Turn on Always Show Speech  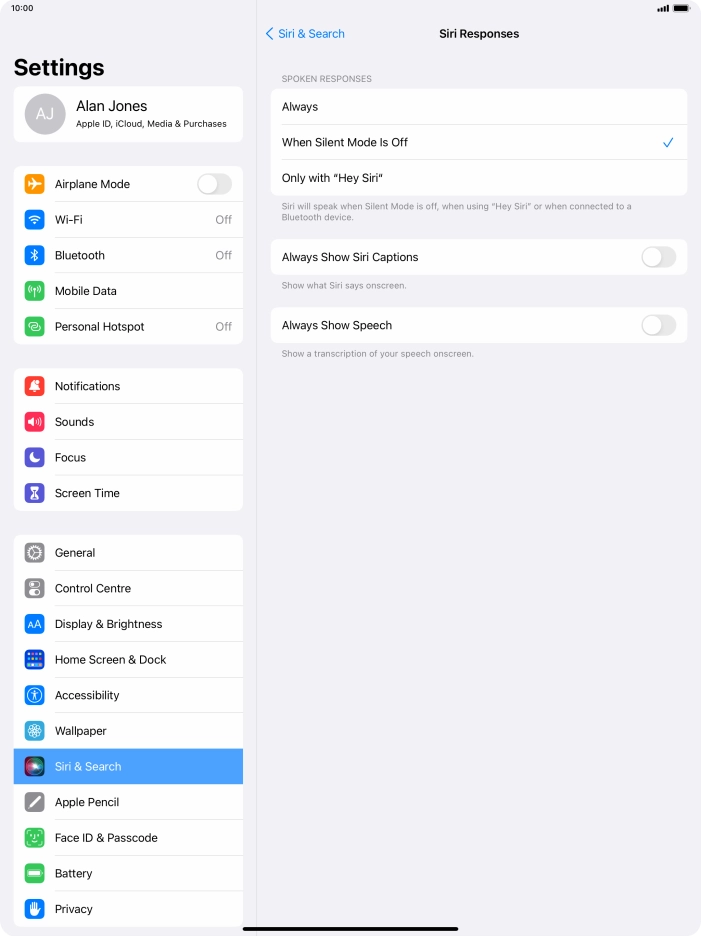tap(659, 325)
